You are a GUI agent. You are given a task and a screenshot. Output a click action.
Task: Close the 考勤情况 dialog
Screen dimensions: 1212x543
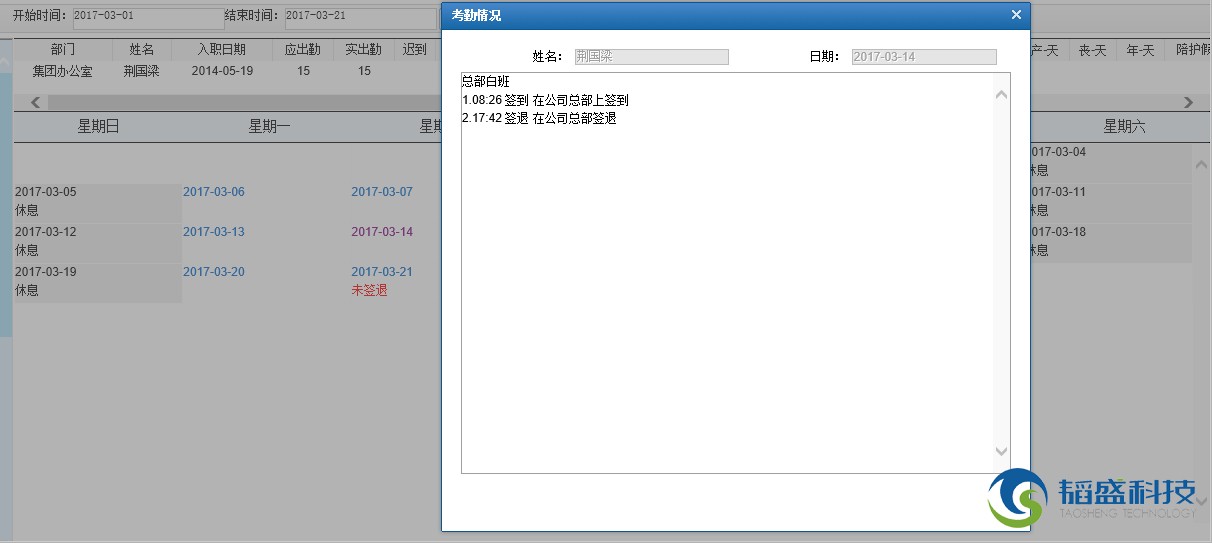(x=1016, y=15)
